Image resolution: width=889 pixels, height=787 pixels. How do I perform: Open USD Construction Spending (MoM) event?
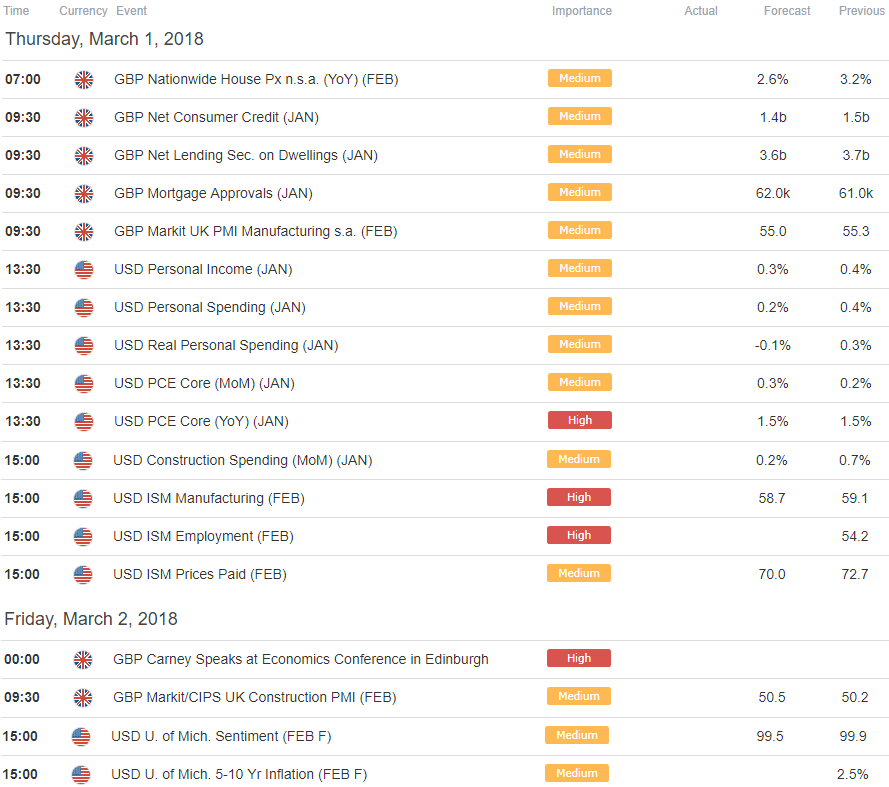coord(243,460)
